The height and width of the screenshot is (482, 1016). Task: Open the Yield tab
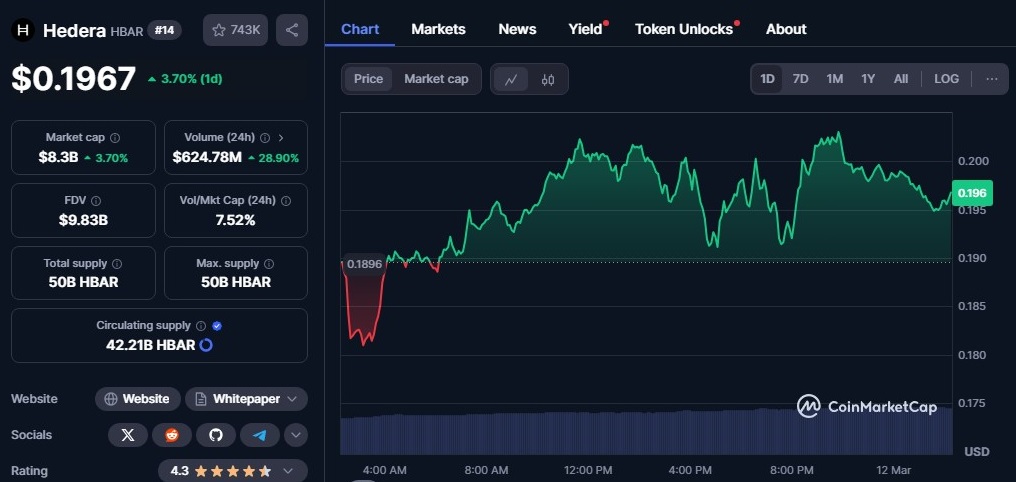(586, 29)
